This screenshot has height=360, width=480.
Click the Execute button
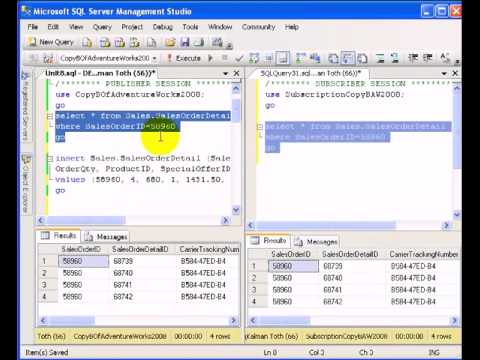(184, 58)
